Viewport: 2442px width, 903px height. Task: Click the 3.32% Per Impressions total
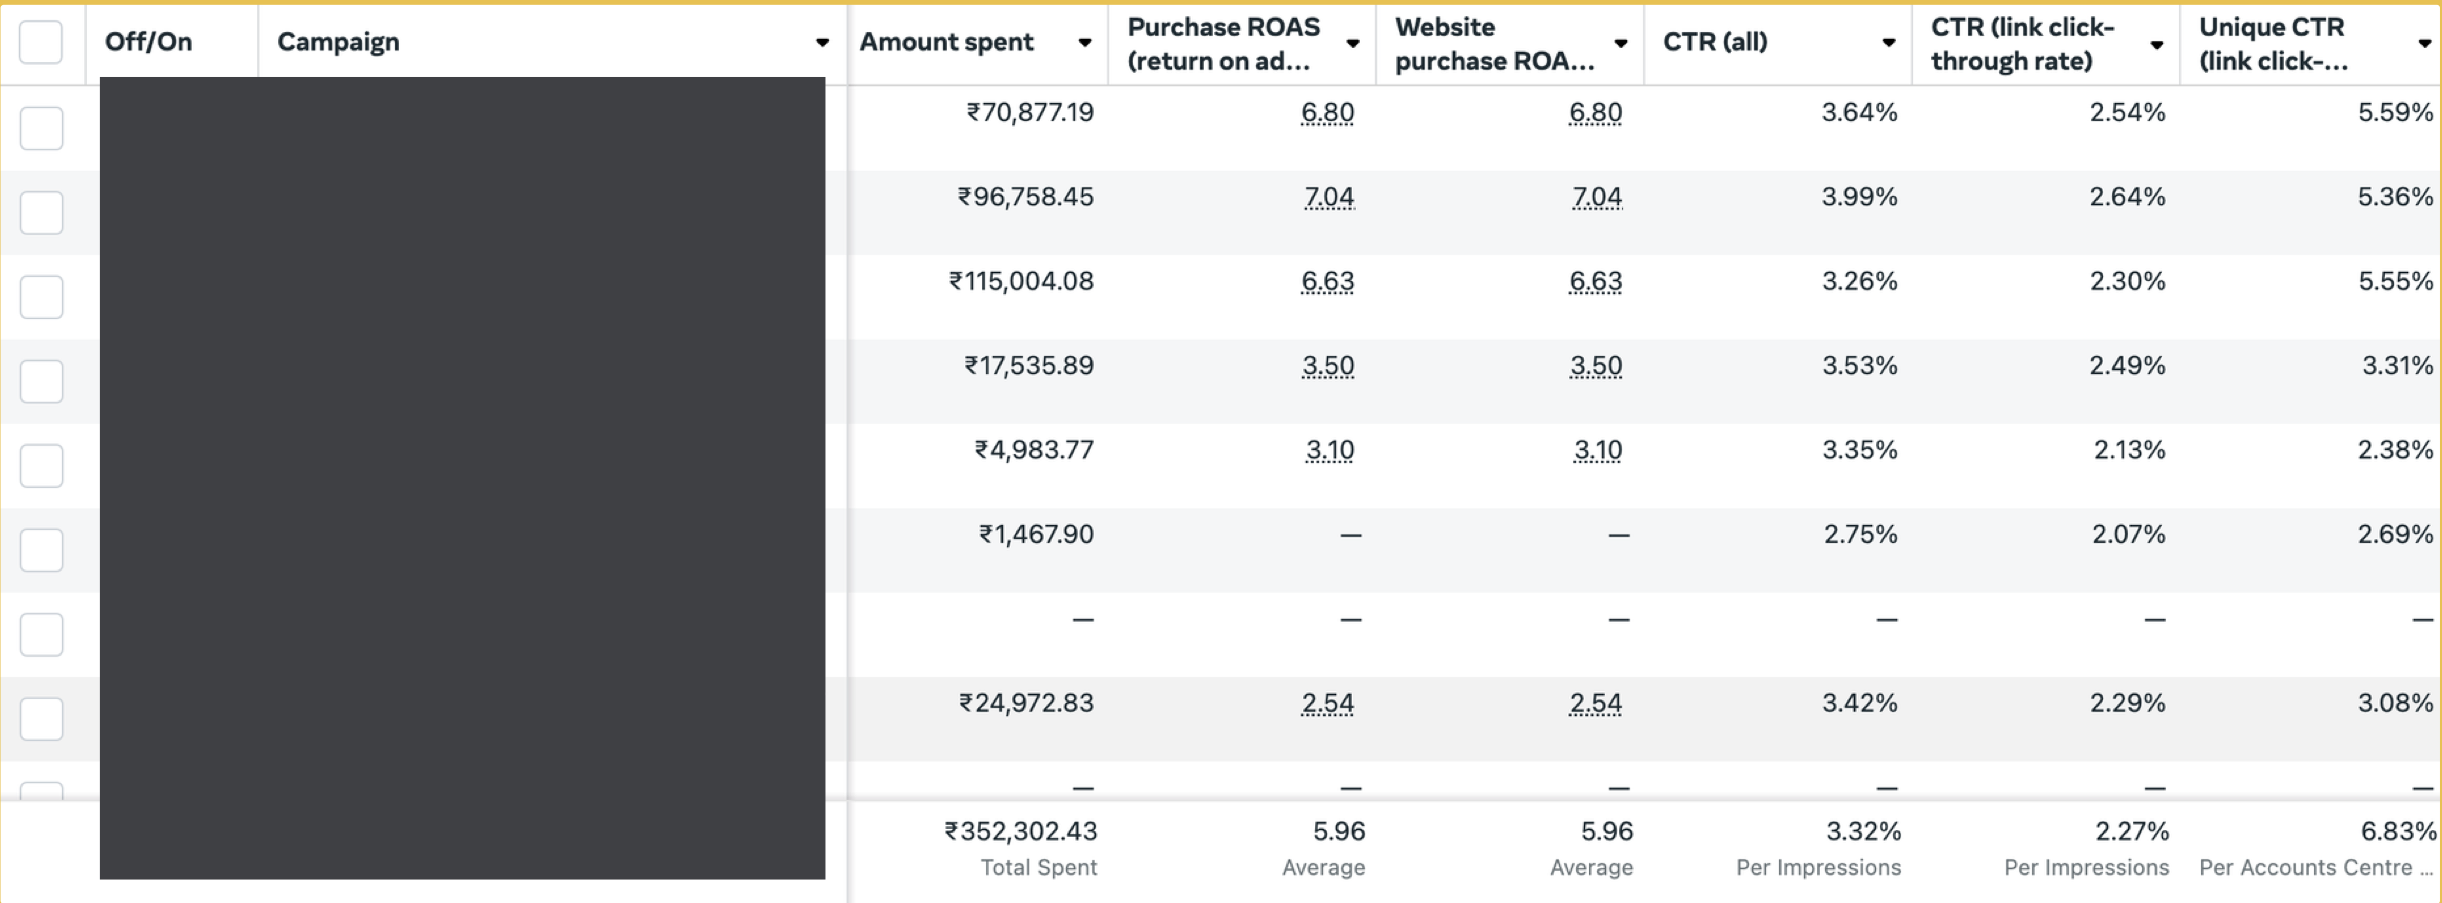1863,831
